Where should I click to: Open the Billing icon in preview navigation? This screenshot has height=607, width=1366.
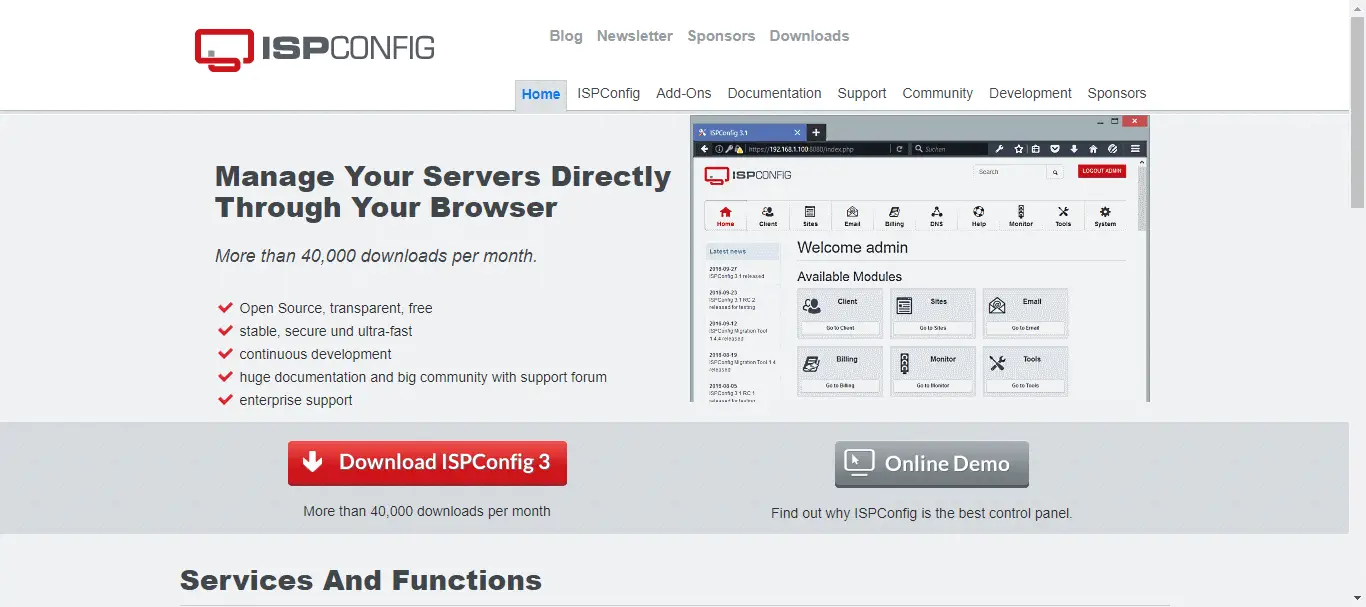[894, 212]
